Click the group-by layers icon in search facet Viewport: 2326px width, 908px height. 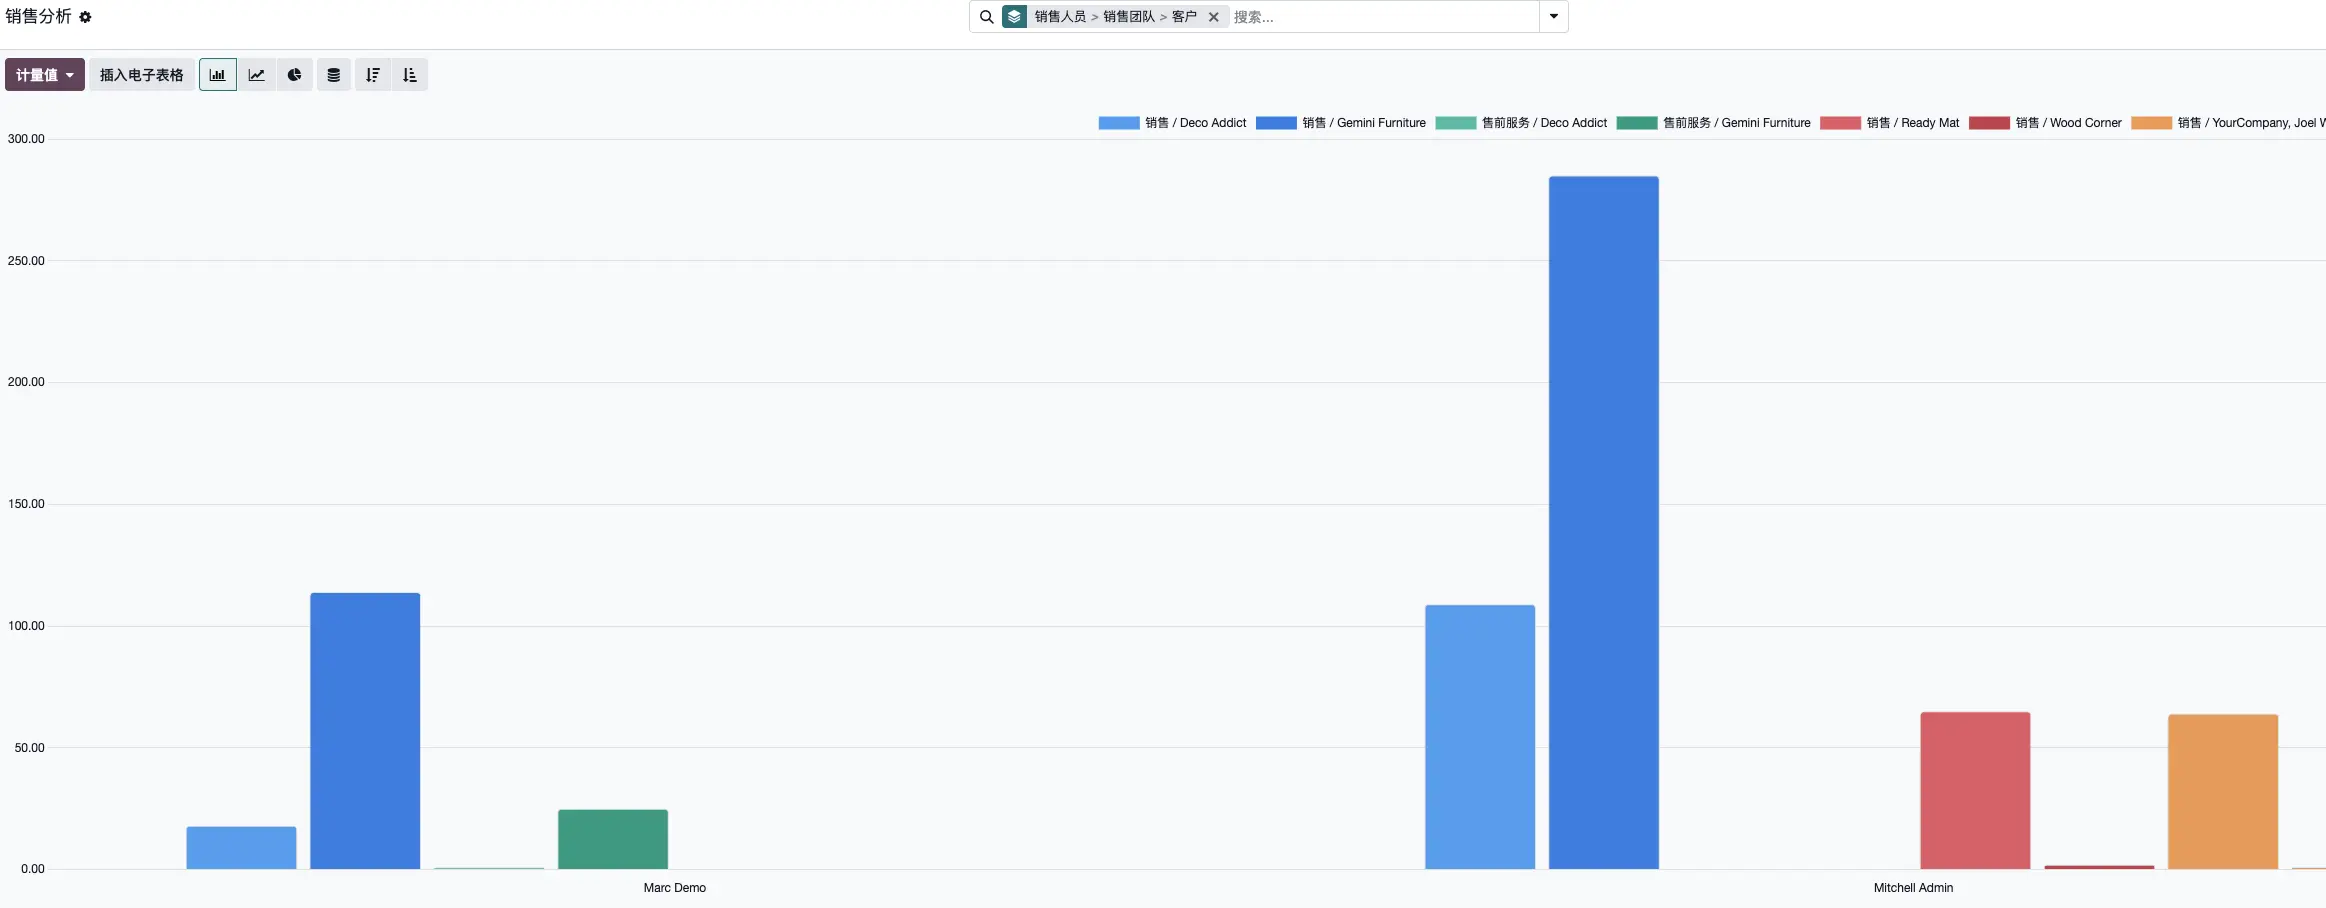[1014, 17]
